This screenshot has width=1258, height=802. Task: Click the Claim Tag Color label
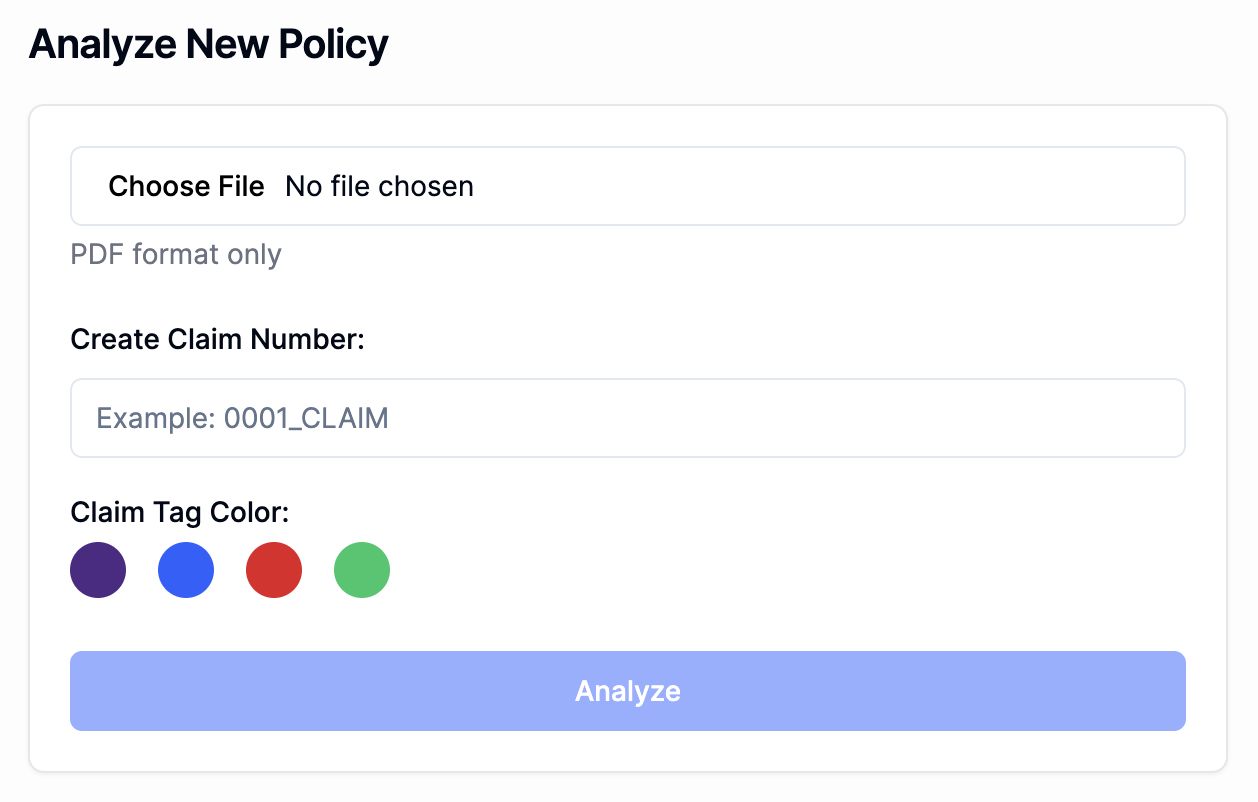click(180, 511)
